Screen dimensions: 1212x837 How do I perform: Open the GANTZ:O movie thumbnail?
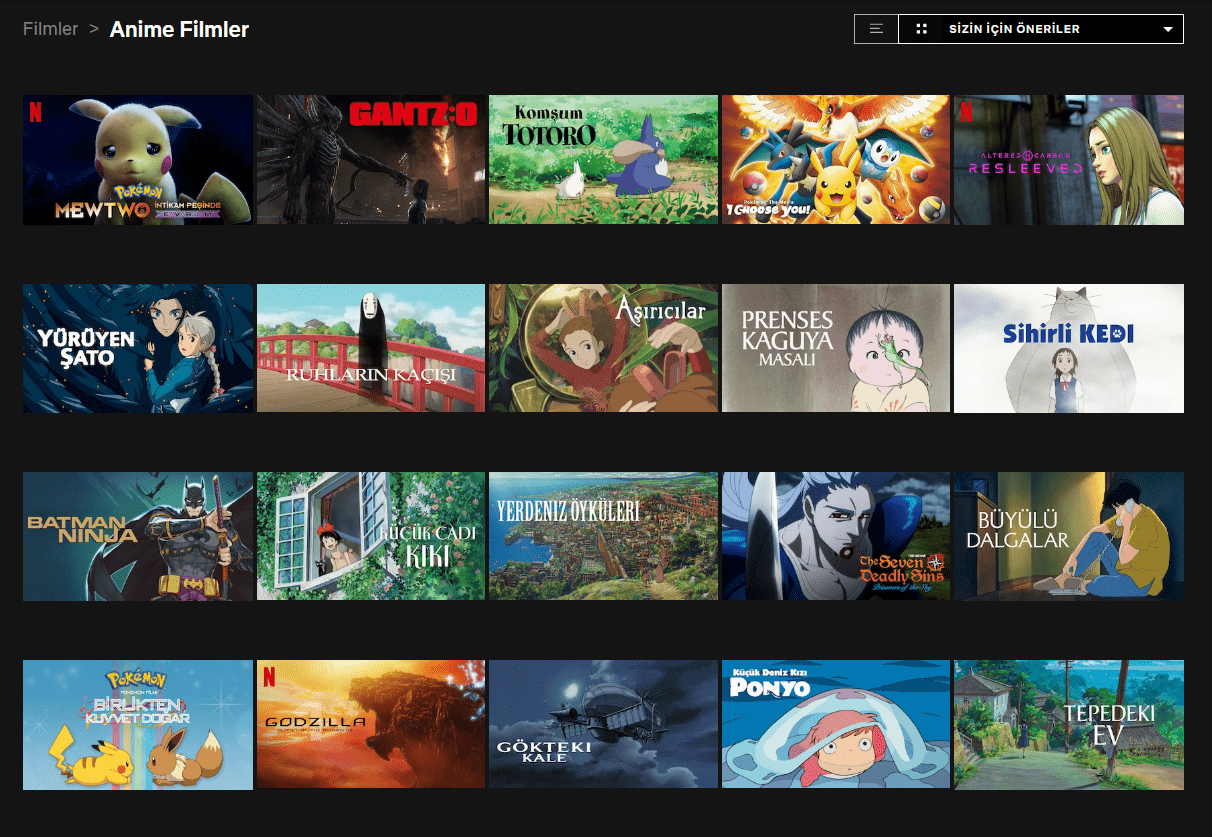pos(371,160)
